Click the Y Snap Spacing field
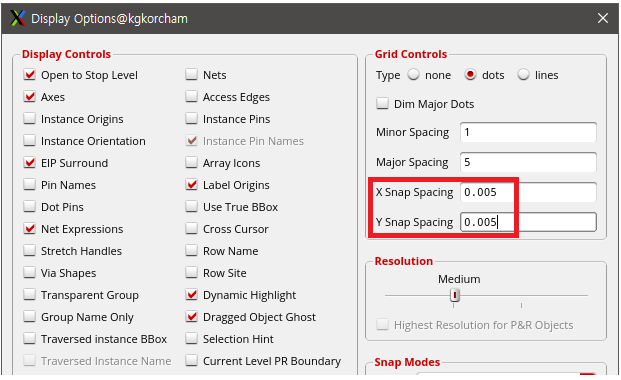Viewport: 621px width, 380px height. click(528, 222)
